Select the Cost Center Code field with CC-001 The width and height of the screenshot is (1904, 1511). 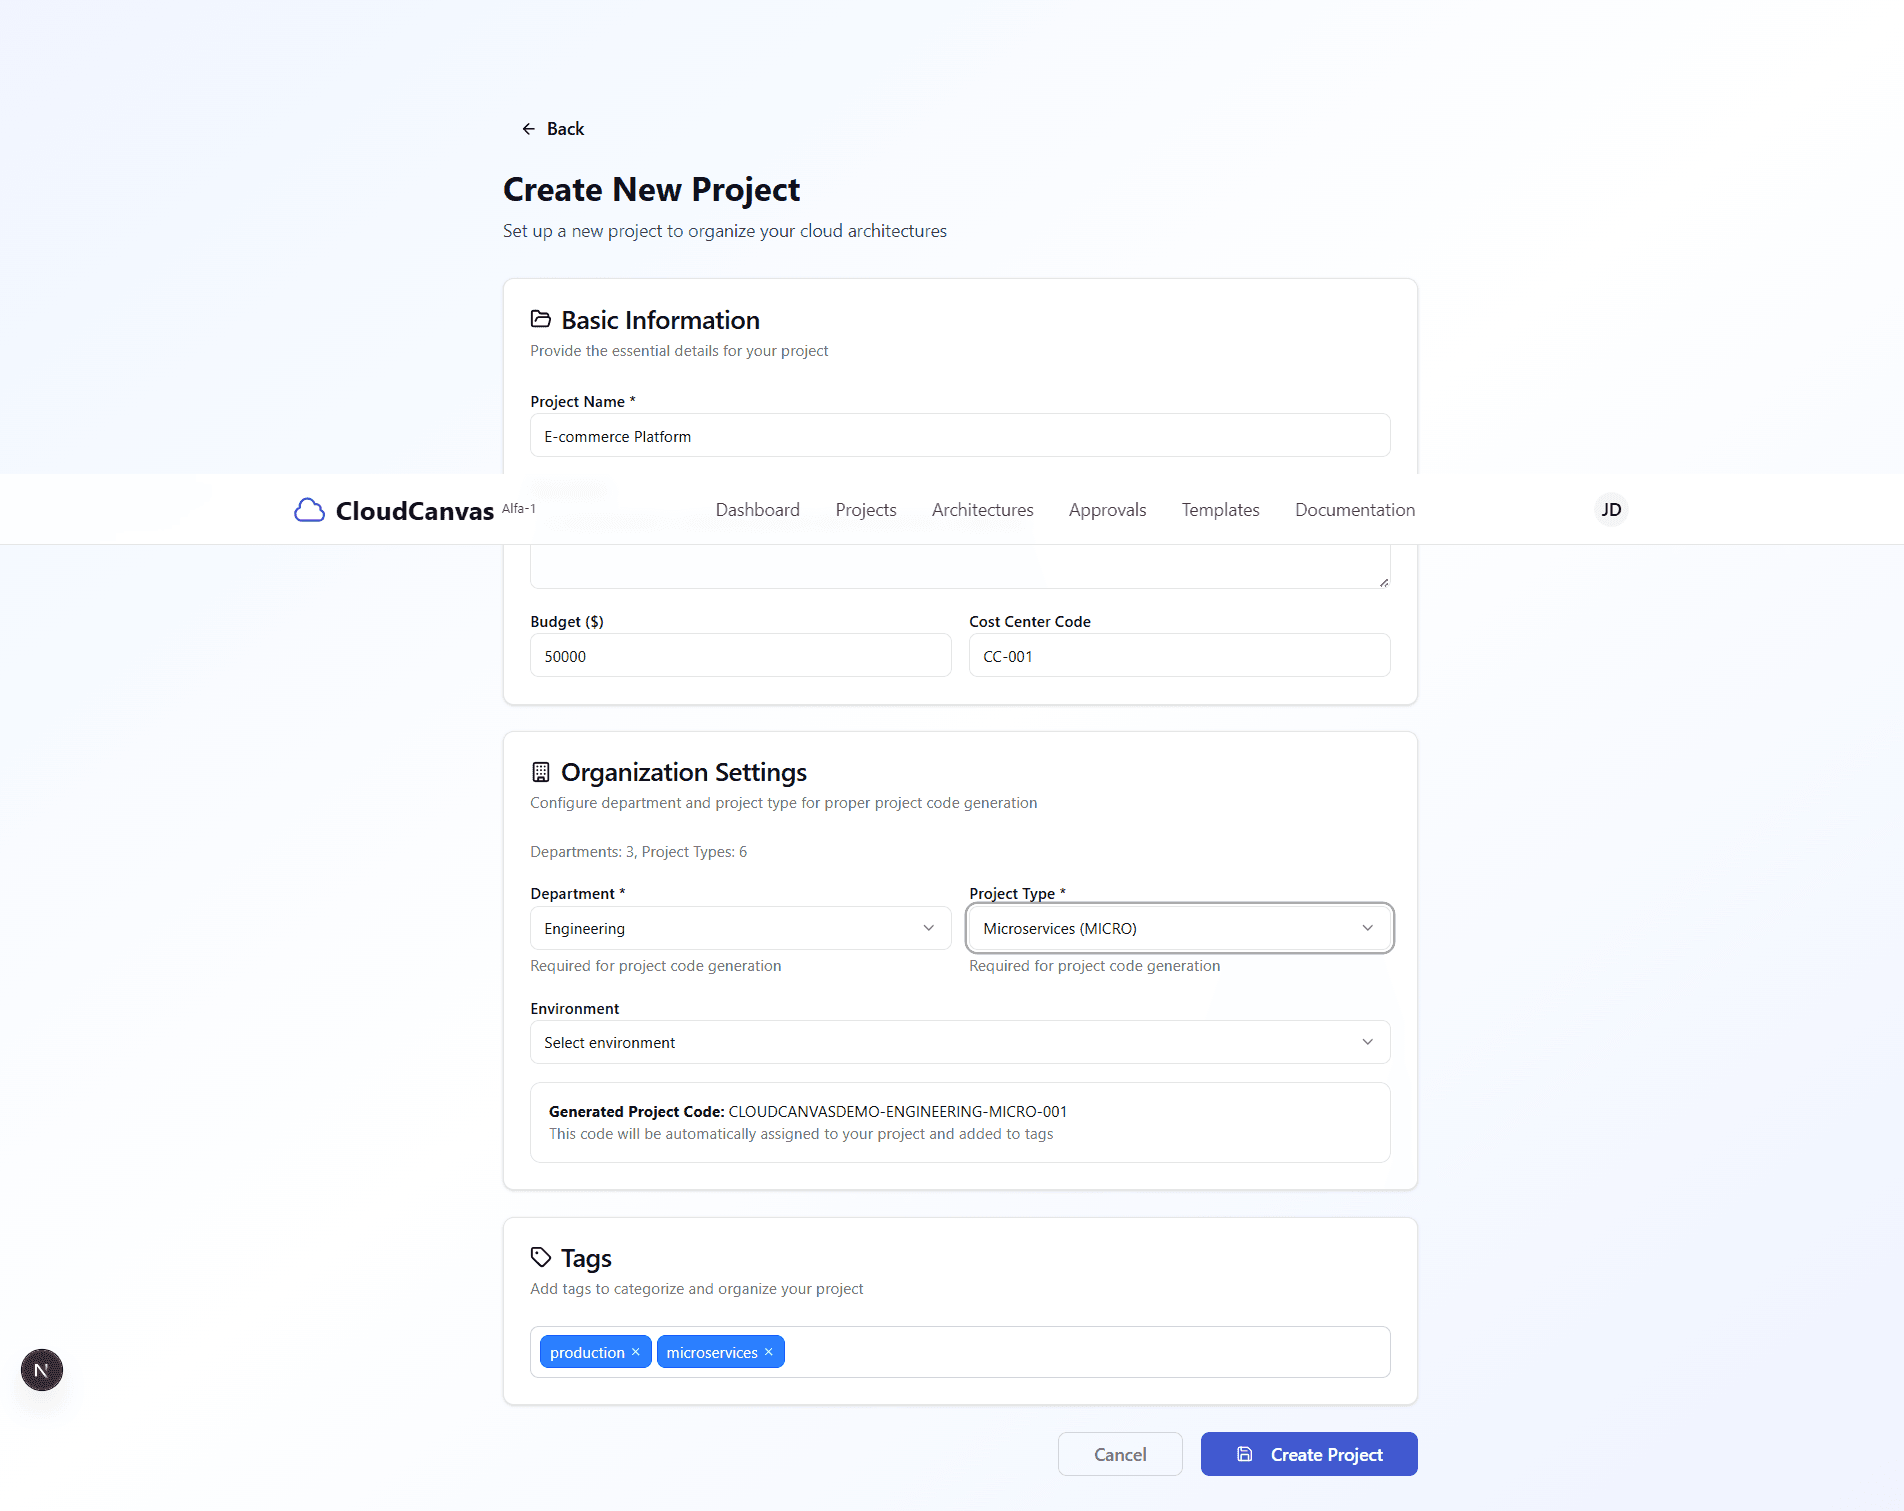pos(1178,655)
